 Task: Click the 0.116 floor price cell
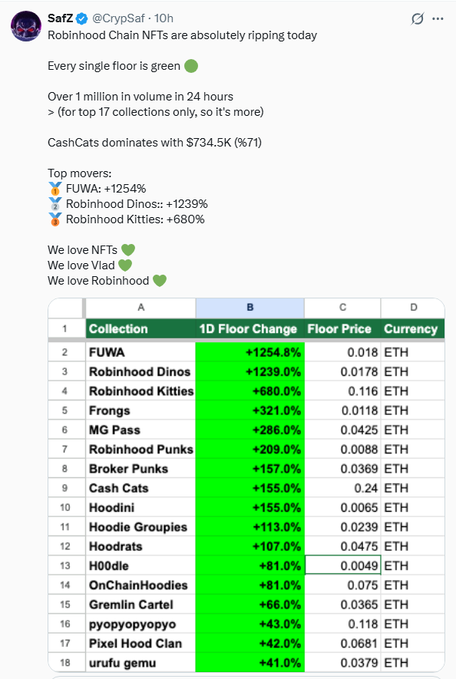pyautogui.click(x=343, y=391)
